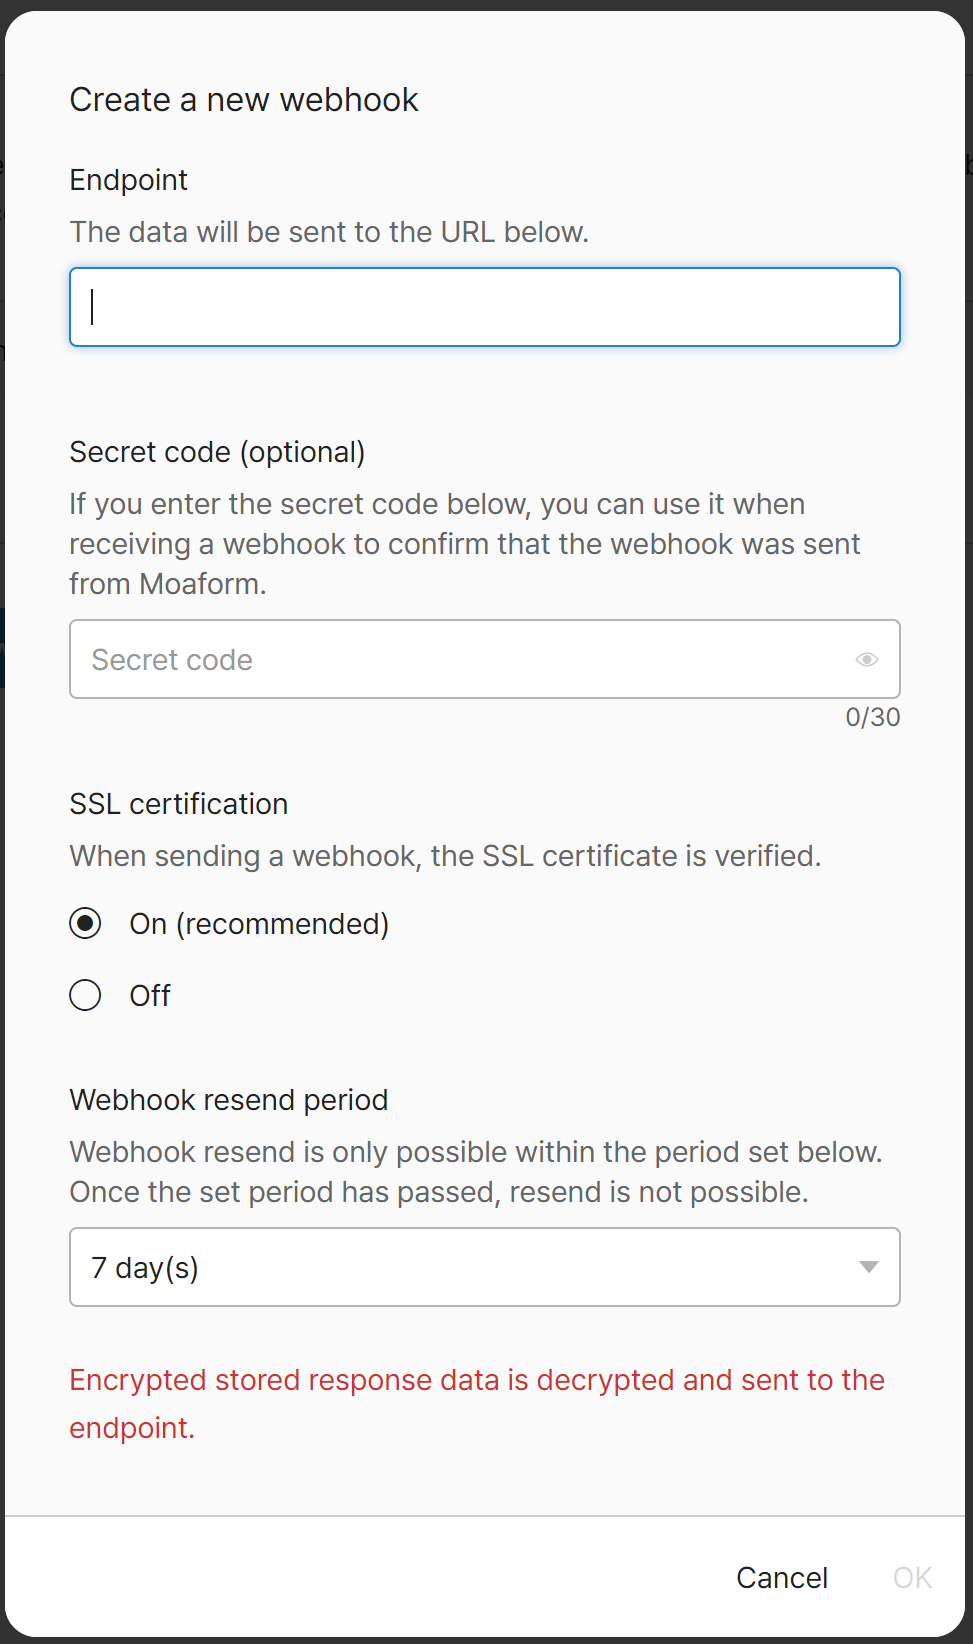Click inside the Endpoint URL field
The width and height of the screenshot is (973, 1644).
coord(484,307)
